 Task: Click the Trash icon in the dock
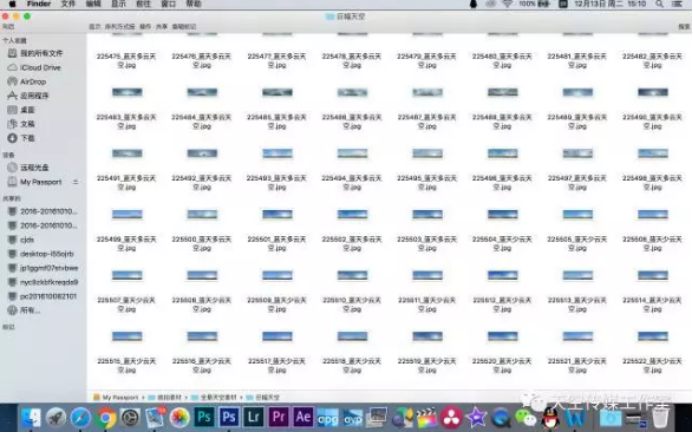click(660, 417)
